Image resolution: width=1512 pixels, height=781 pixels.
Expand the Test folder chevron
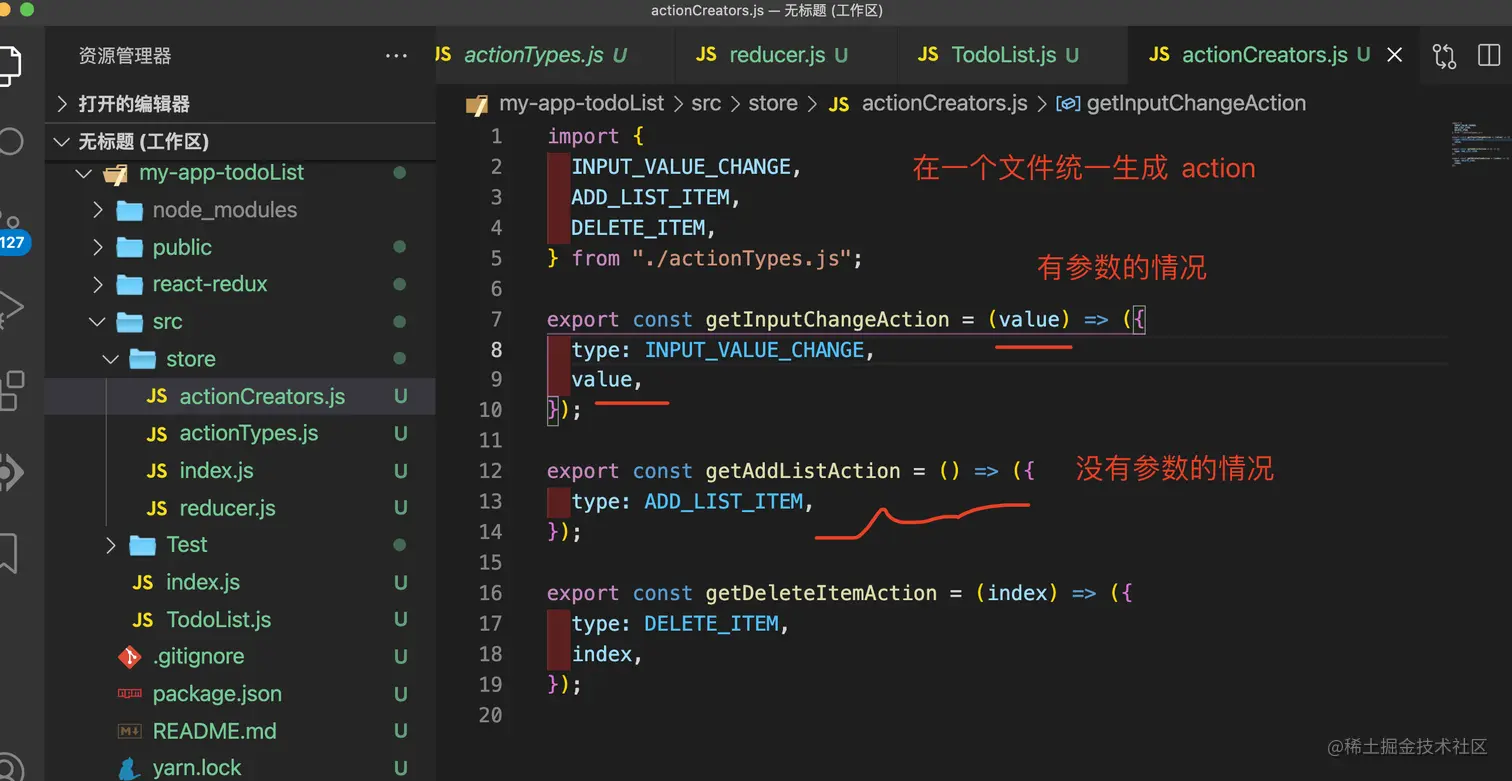click(x=112, y=545)
